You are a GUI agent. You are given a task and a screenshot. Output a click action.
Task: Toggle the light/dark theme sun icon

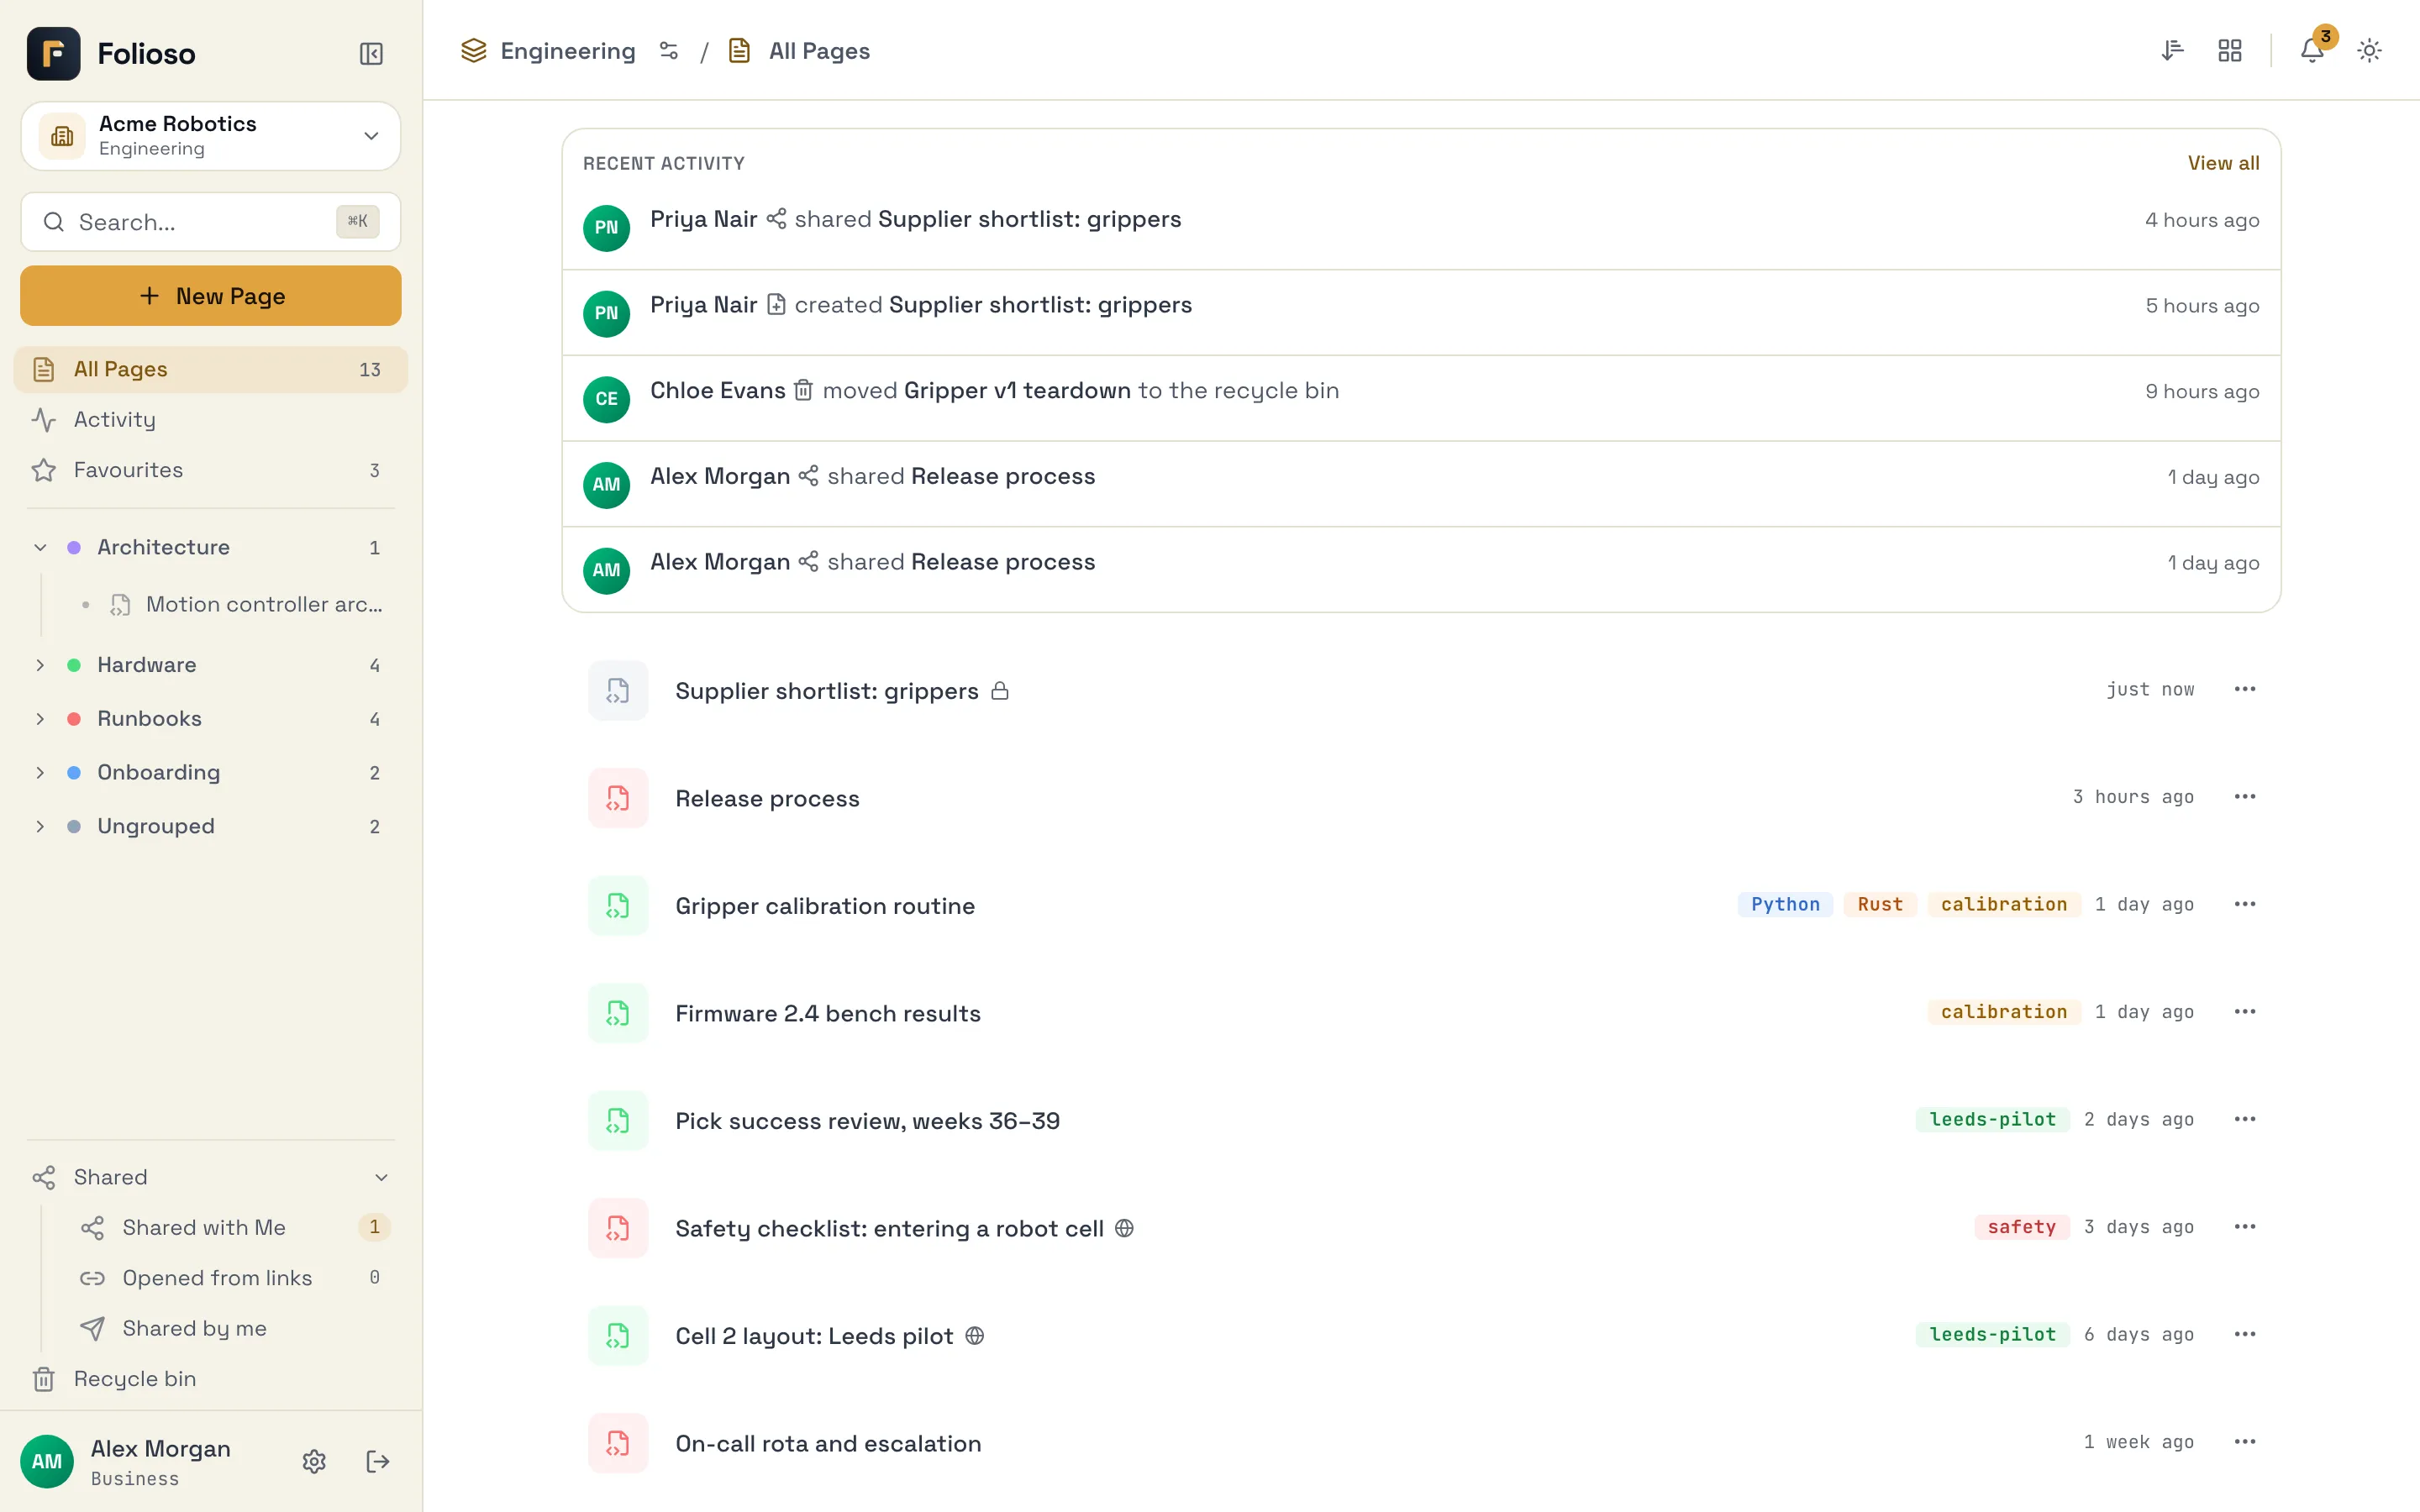pyautogui.click(x=2369, y=50)
